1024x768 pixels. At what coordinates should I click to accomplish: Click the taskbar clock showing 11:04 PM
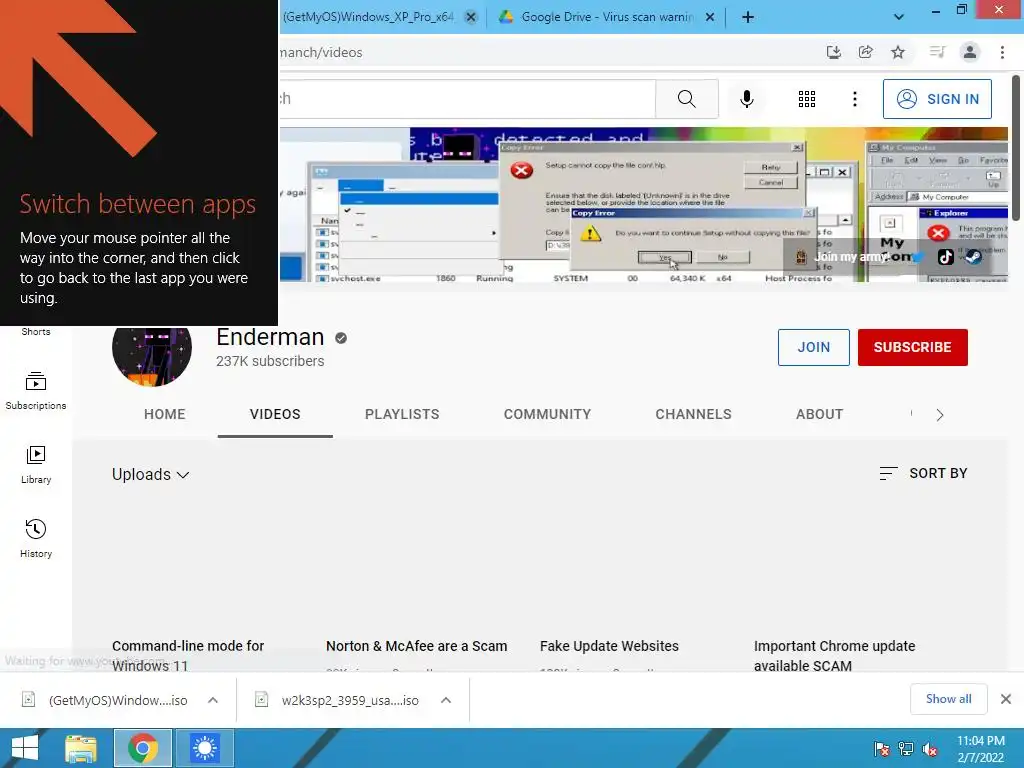(980, 749)
